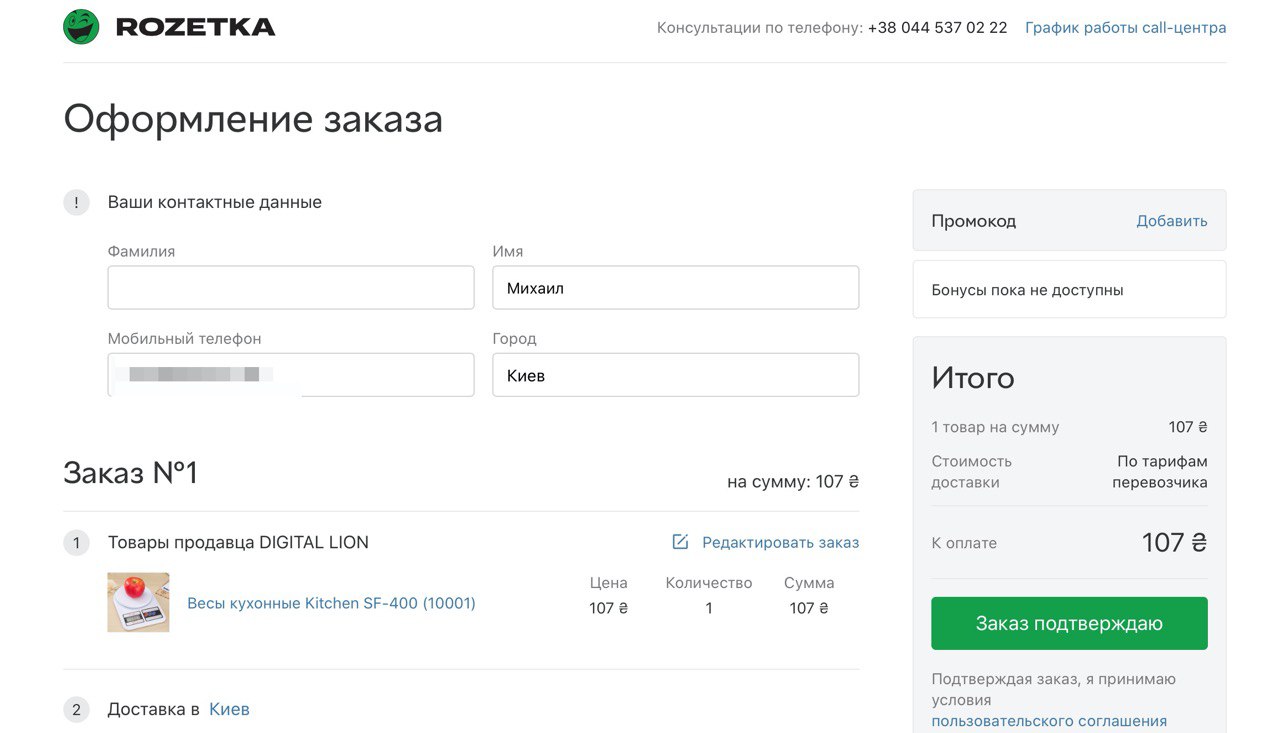The image size is (1280, 733).
Task: Click Киев link in delivery section
Action: [229, 709]
